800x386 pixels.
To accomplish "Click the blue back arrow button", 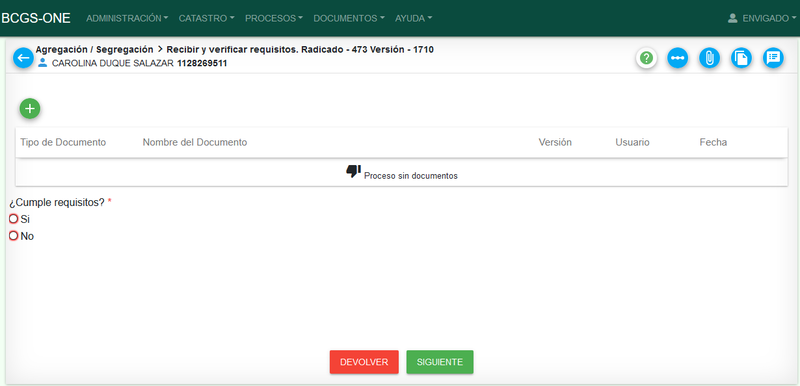I will [x=23, y=58].
